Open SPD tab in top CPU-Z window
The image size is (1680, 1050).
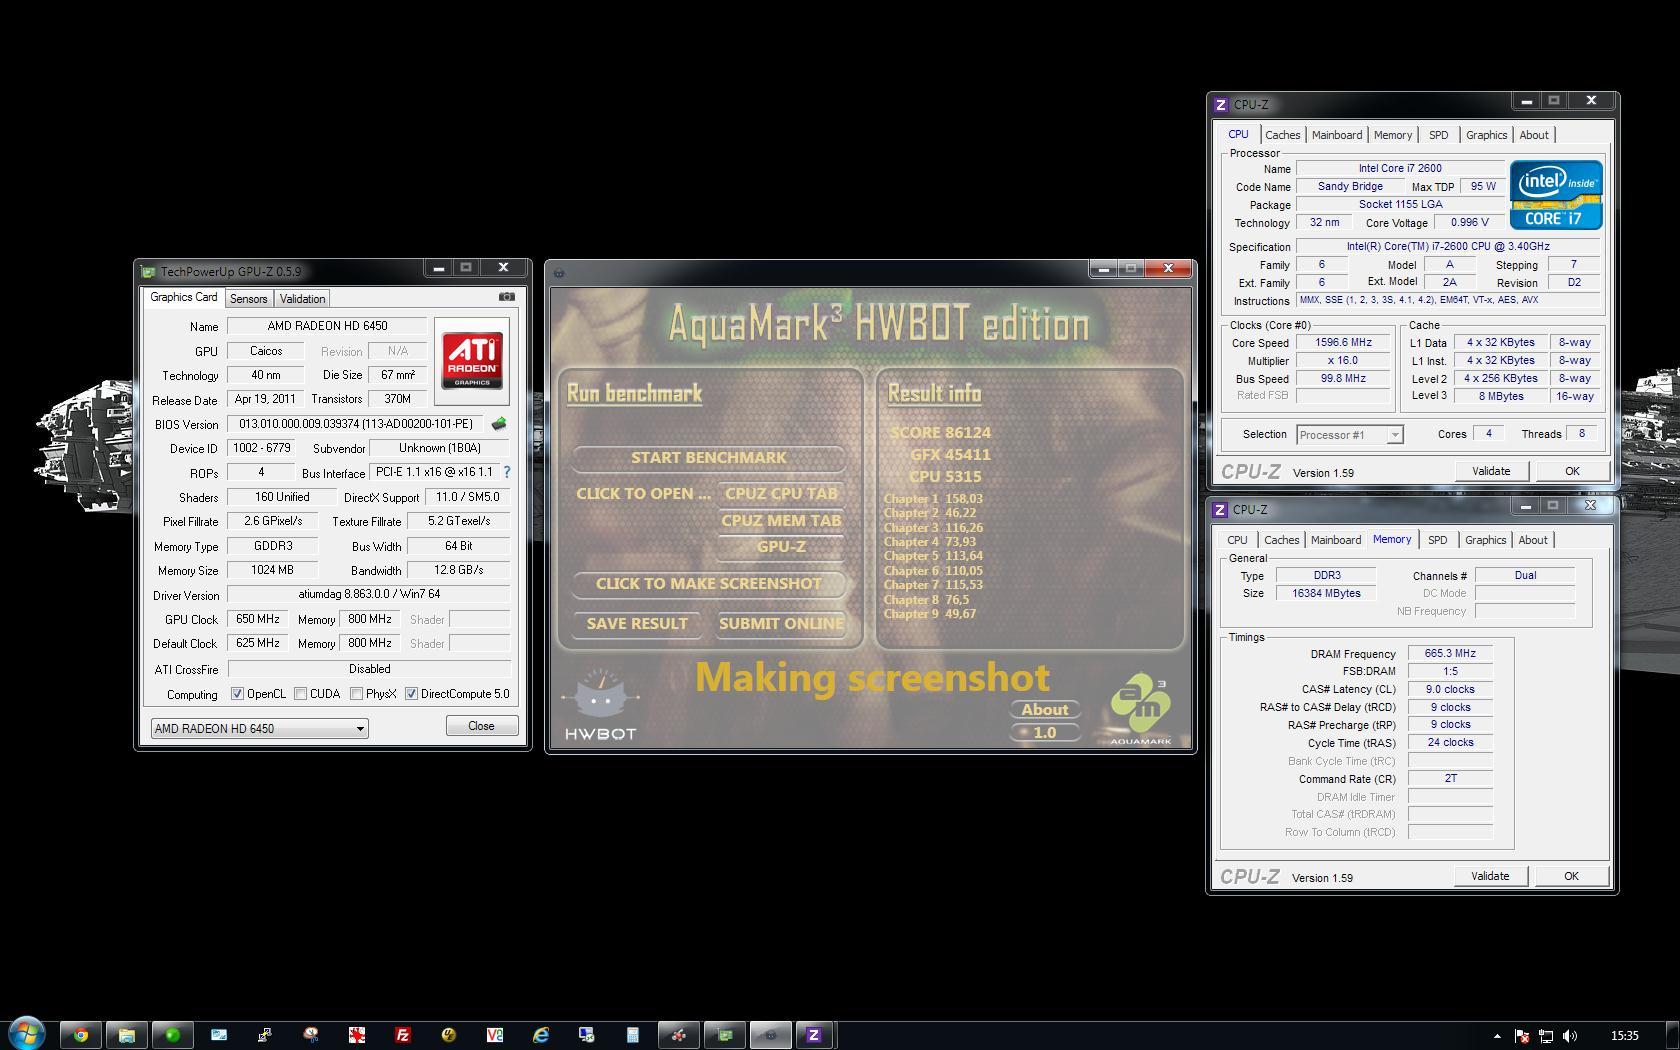point(1438,135)
